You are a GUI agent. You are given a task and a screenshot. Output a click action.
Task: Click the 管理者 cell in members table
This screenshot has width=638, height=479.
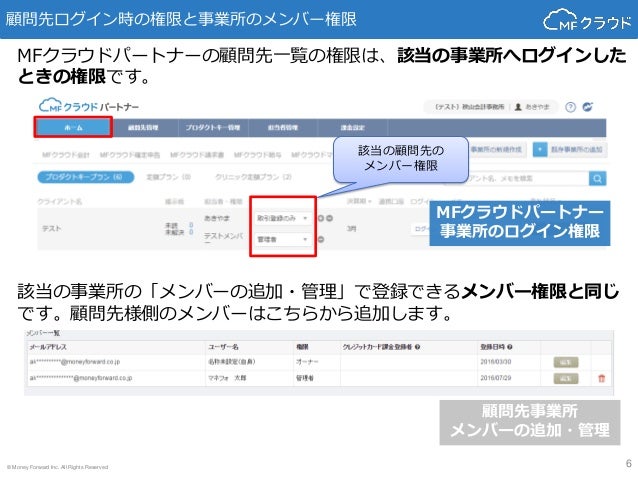(x=305, y=378)
